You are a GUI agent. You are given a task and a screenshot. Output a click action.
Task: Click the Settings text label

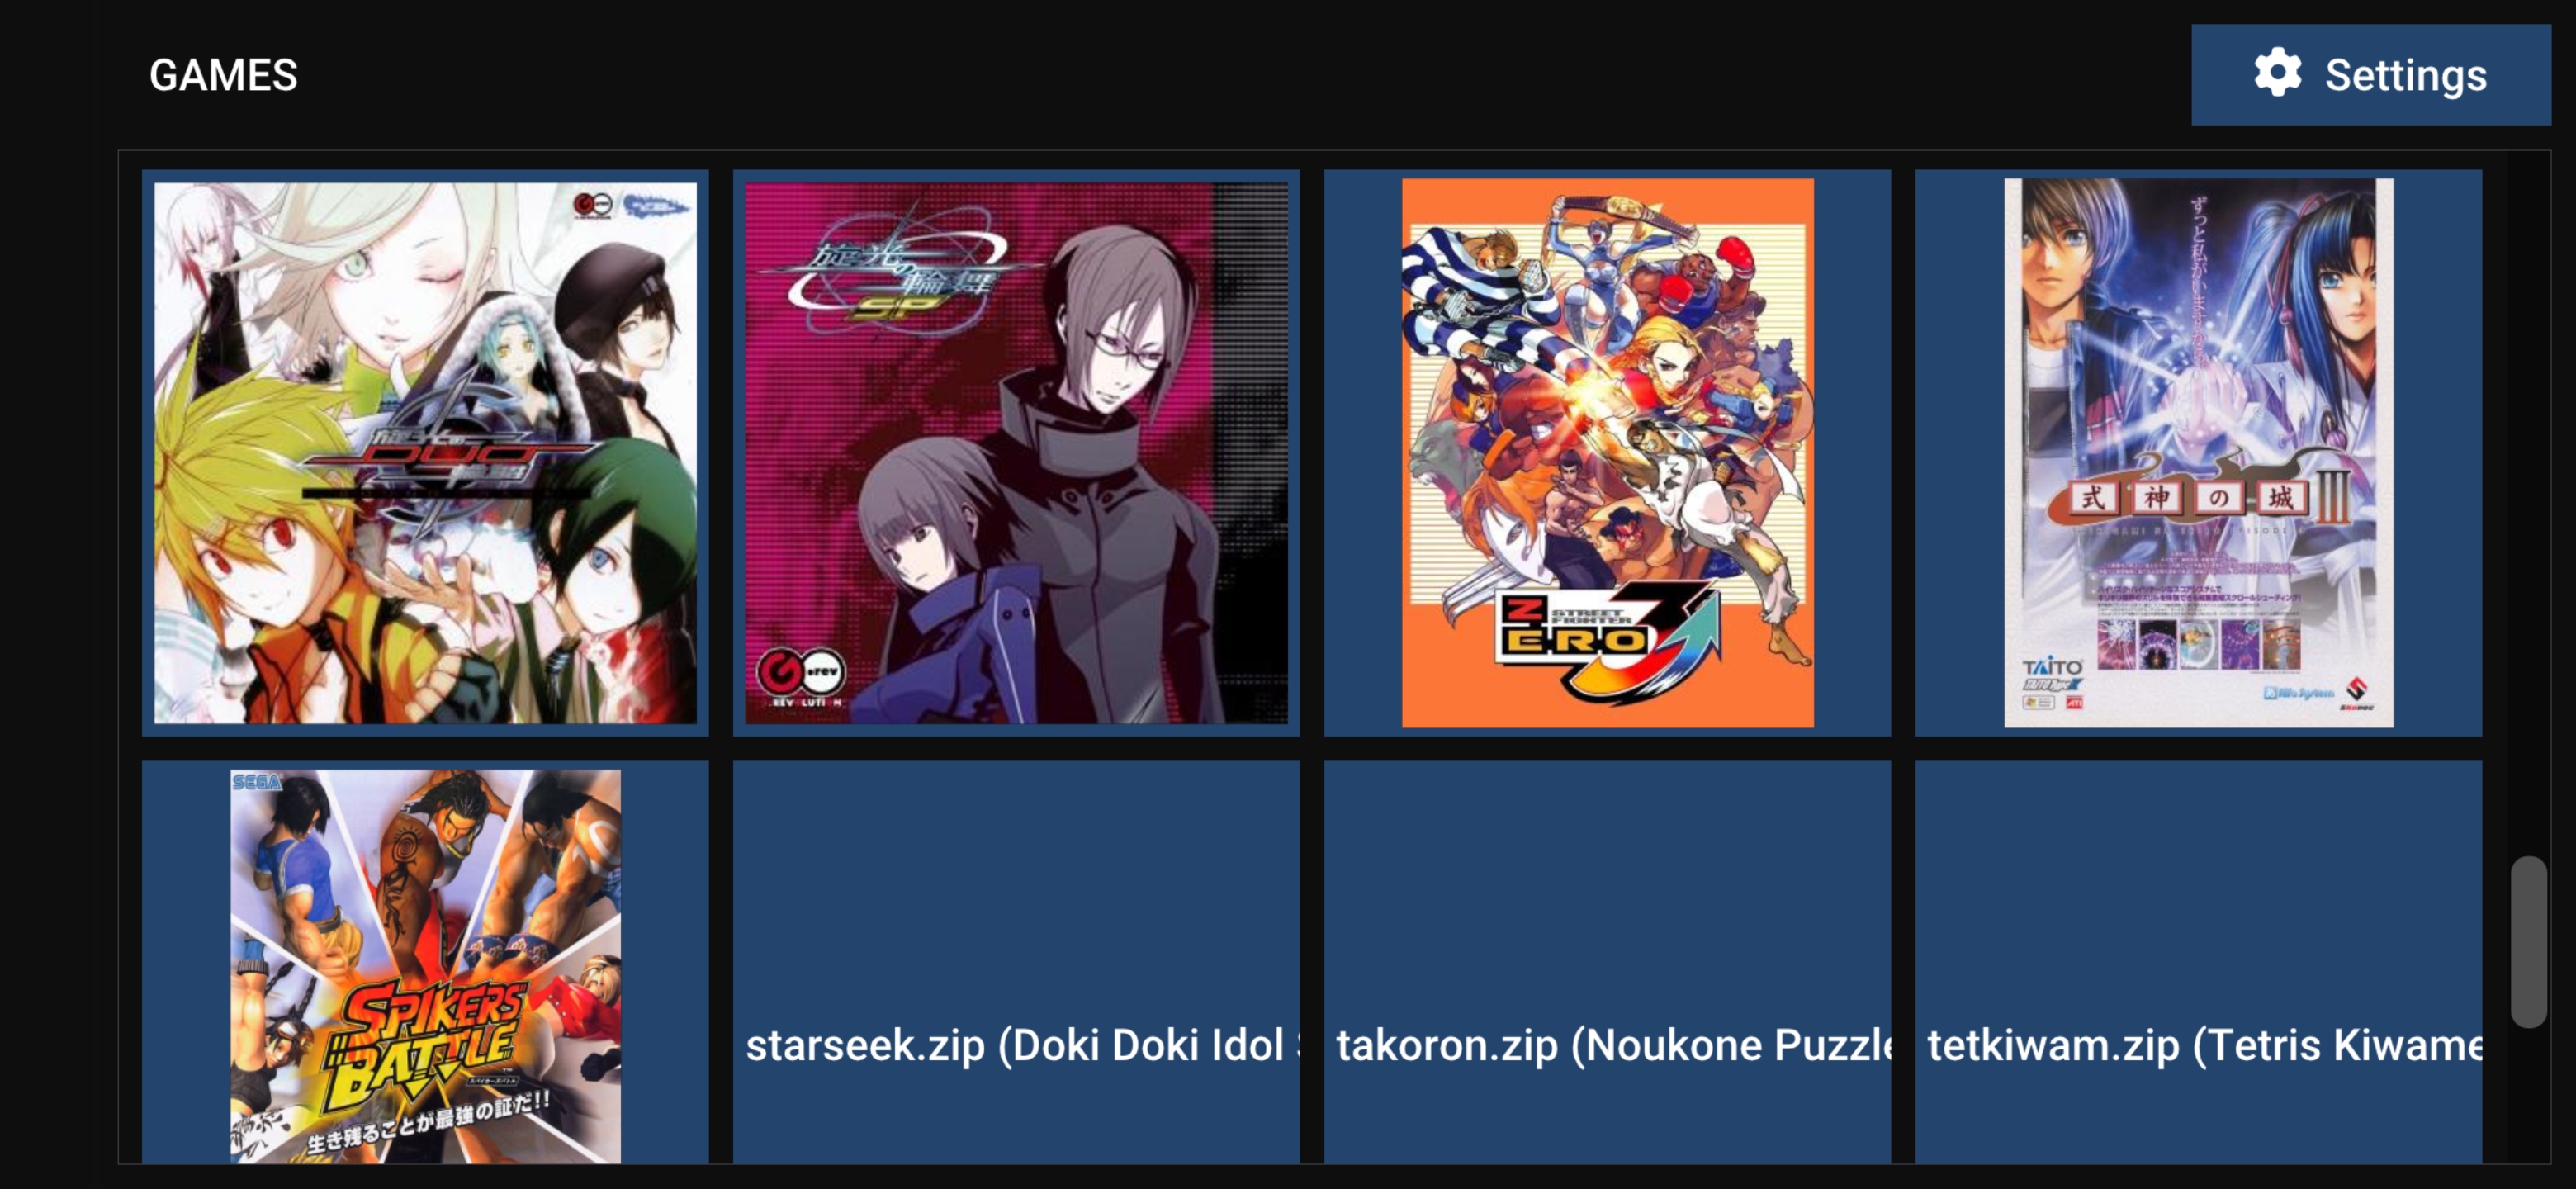pos(2405,75)
